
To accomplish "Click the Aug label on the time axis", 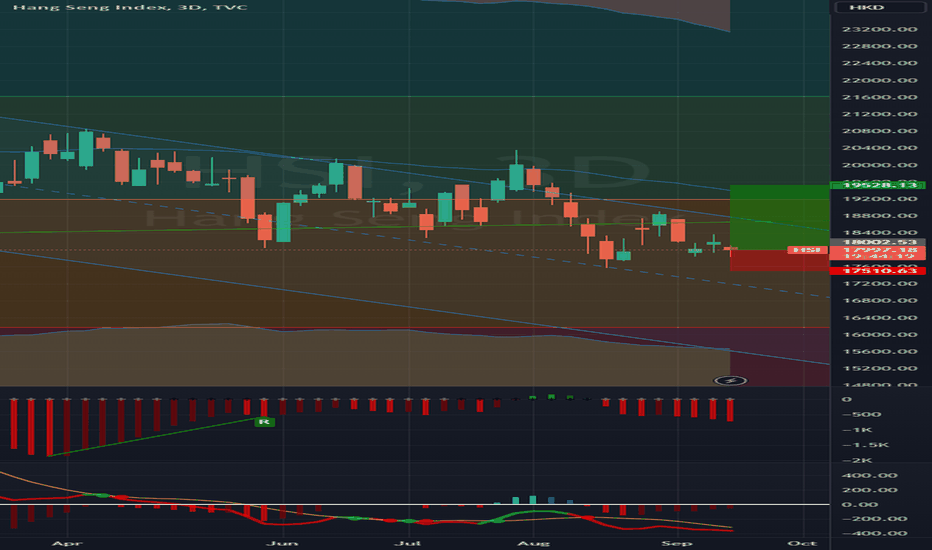I will pyautogui.click(x=533, y=543).
